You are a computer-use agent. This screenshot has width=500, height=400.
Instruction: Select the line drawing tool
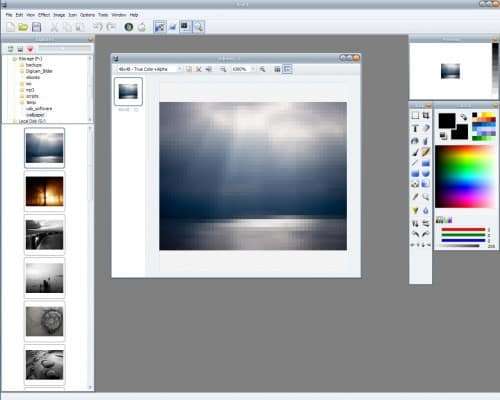[415, 163]
